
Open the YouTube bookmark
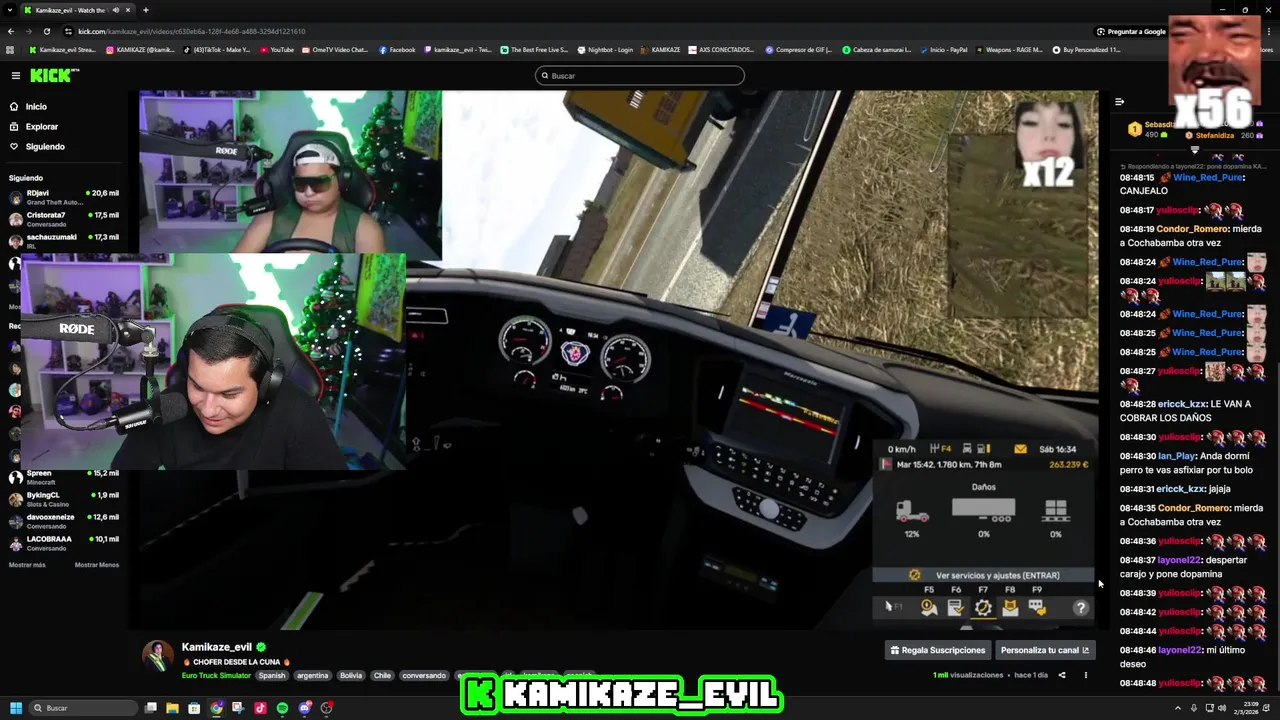pos(277,49)
